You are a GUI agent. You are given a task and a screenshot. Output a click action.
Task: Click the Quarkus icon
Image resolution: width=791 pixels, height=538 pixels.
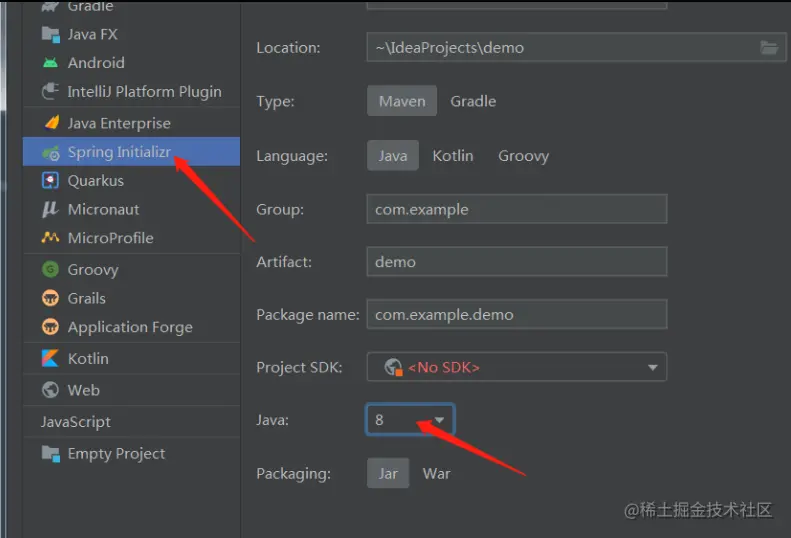tap(50, 180)
